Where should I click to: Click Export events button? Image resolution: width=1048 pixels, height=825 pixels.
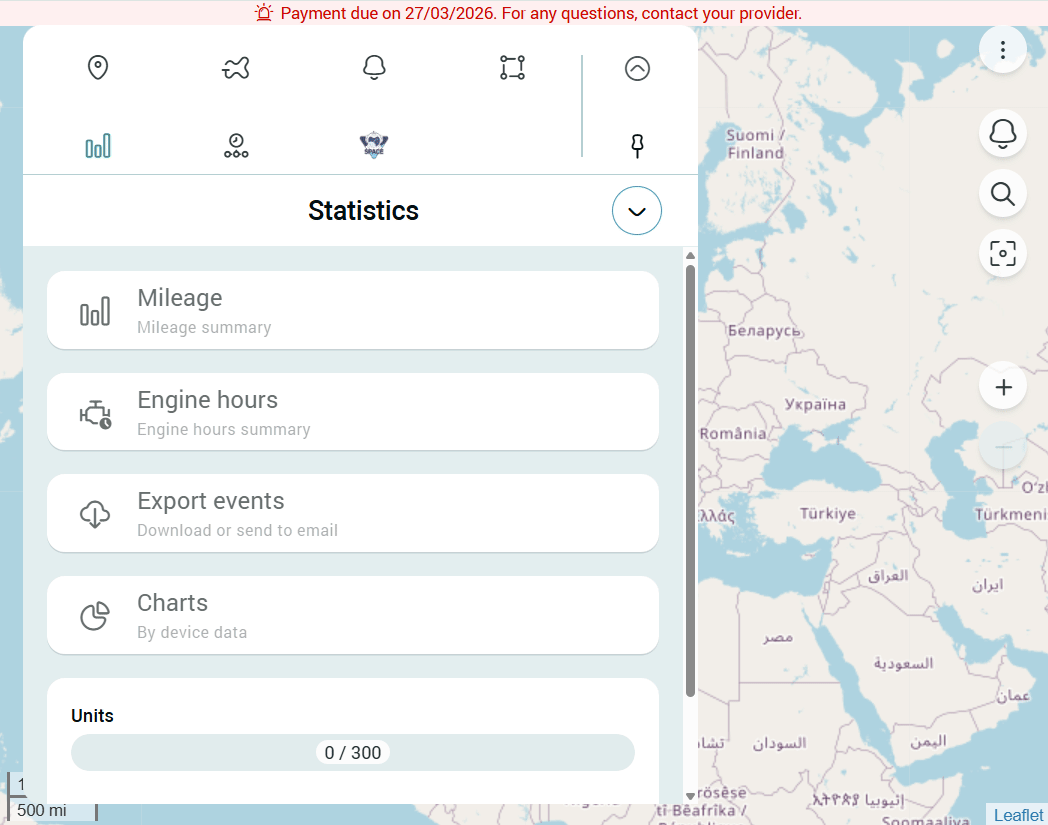(353, 514)
